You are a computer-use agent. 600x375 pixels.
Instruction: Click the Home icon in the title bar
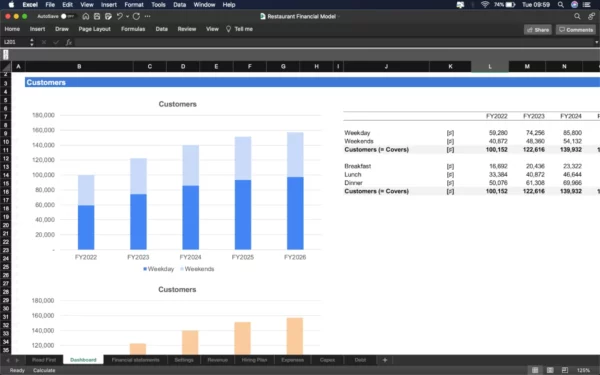(86, 16)
